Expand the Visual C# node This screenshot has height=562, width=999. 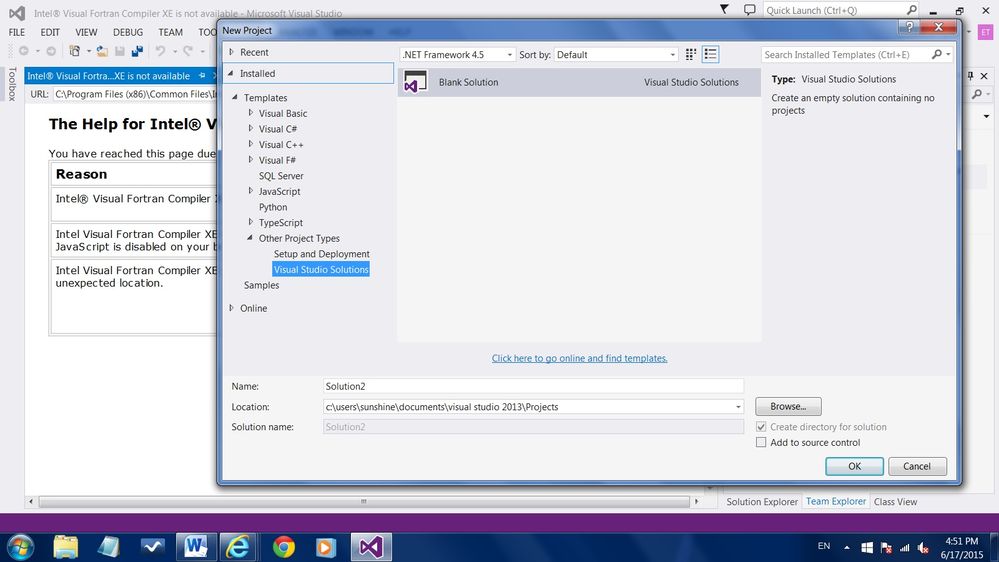click(x=250, y=129)
